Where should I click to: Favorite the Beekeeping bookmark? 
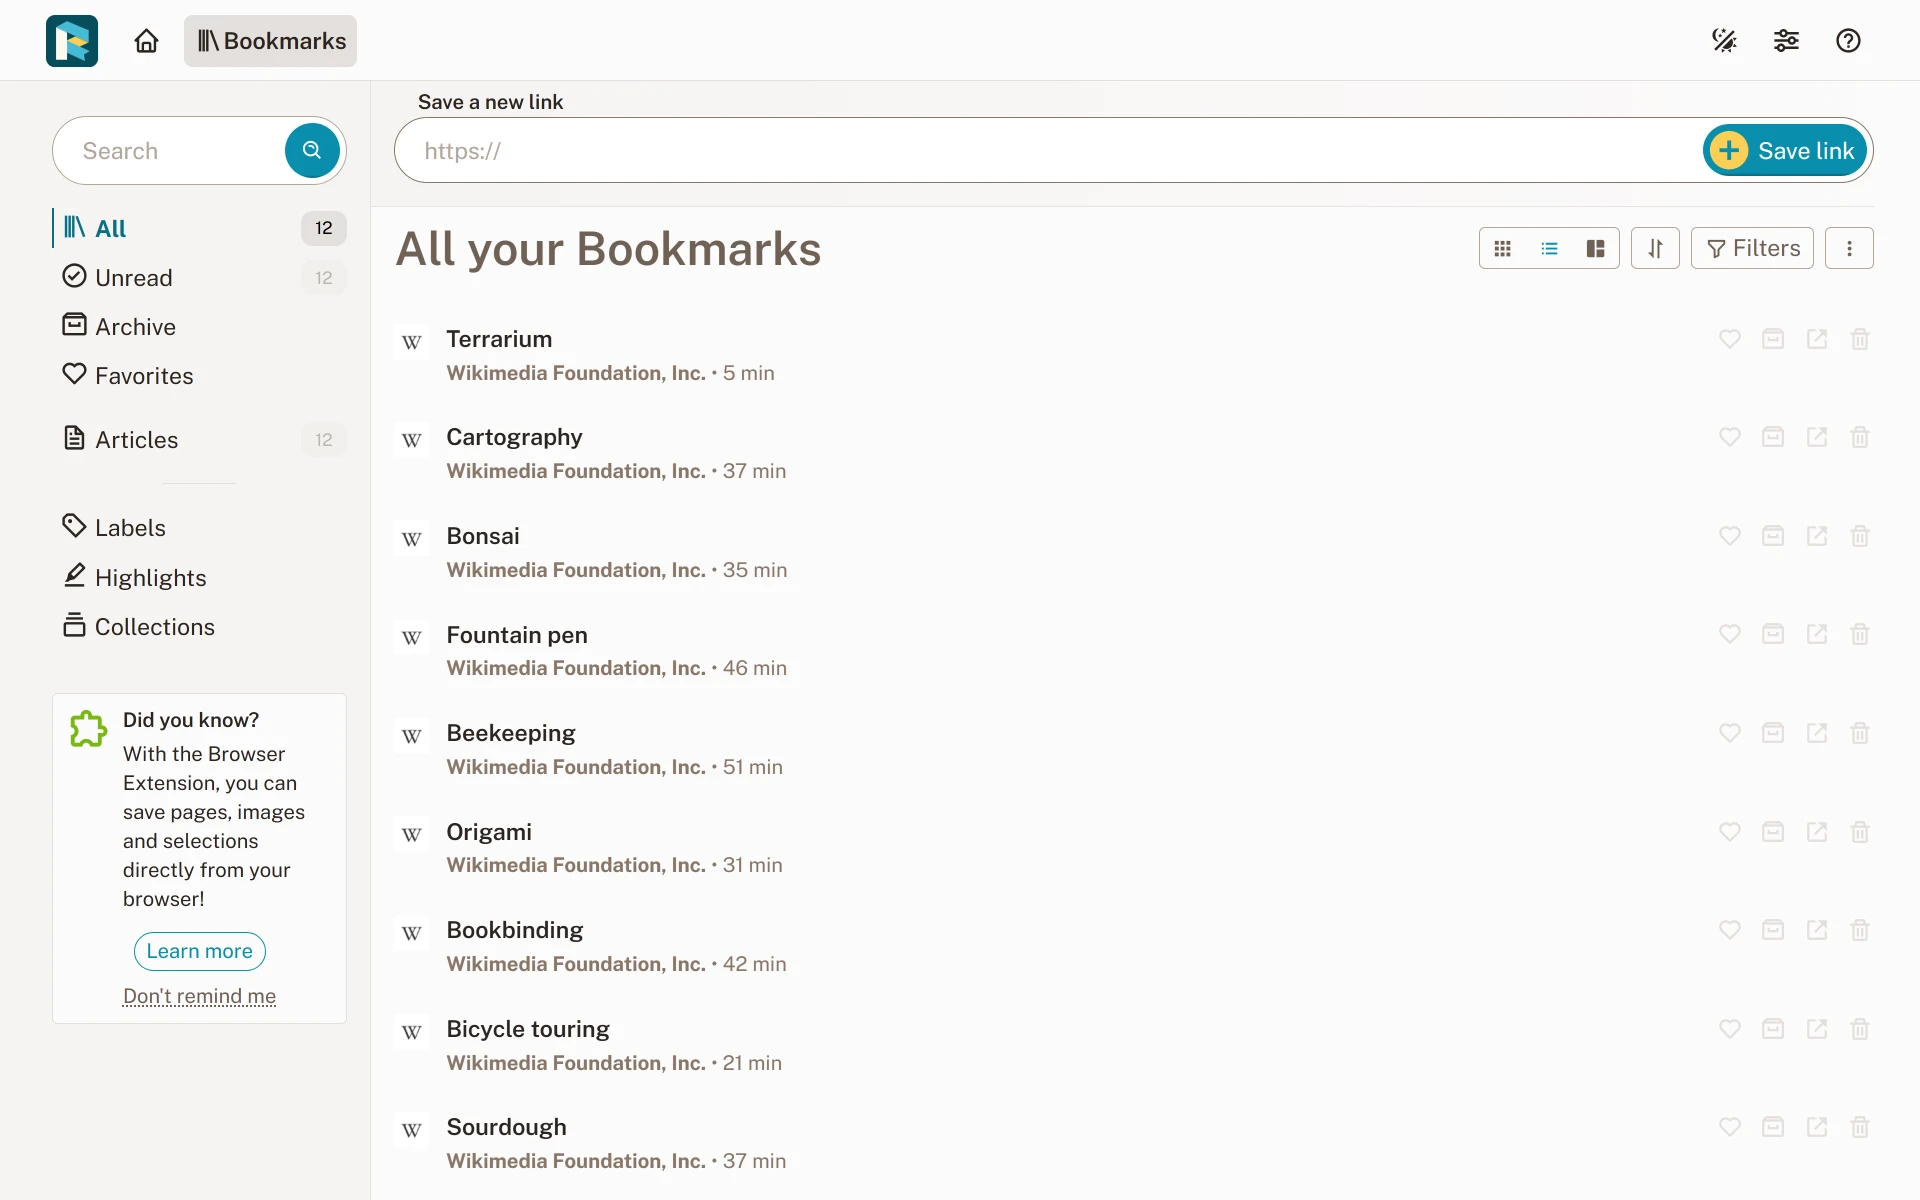pos(1730,733)
